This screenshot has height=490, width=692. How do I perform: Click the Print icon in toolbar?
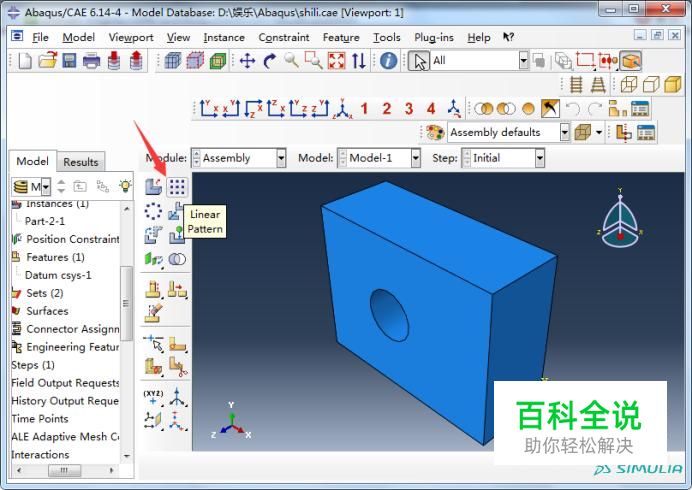tap(91, 61)
